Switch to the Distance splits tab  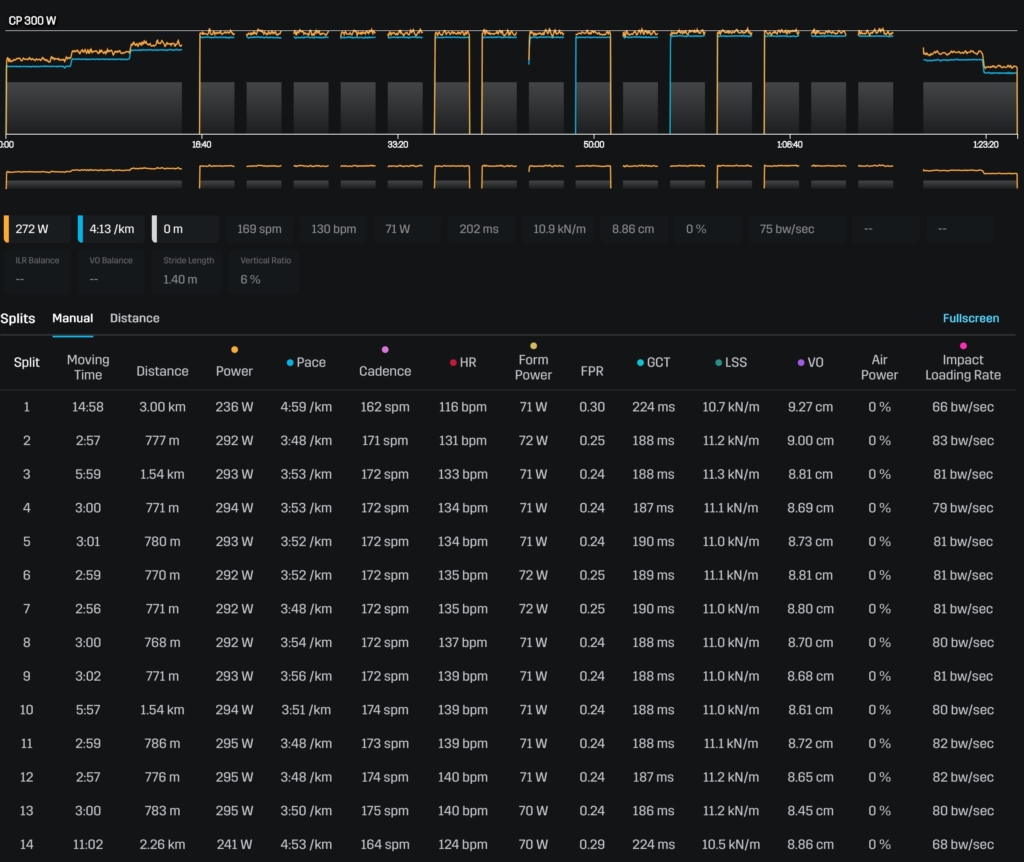[134, 318]
